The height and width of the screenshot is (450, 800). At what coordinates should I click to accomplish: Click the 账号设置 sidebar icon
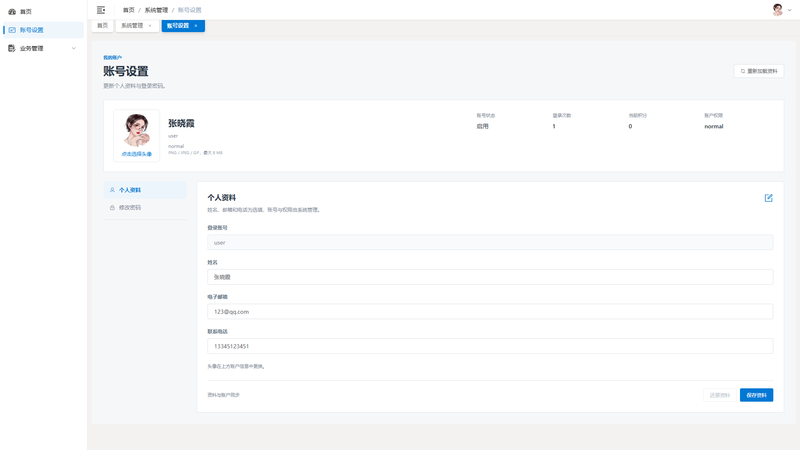point(12,30)
